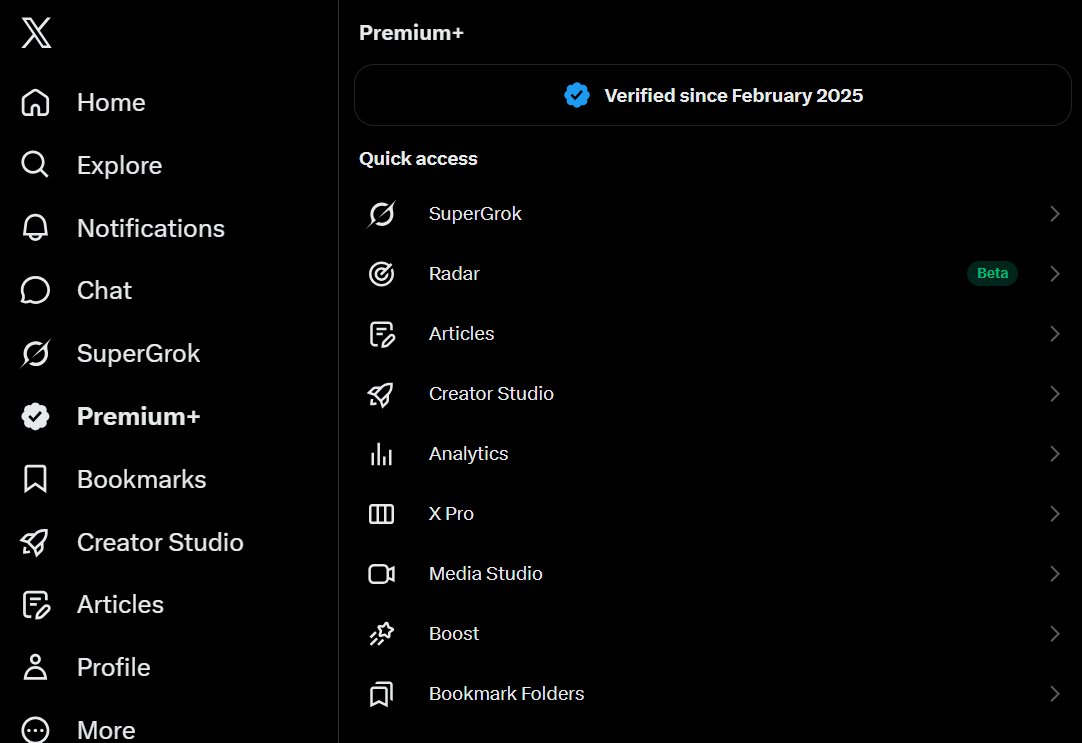Click the Articles icon in sidebar

pyautogui.click(x=36, y=605)
